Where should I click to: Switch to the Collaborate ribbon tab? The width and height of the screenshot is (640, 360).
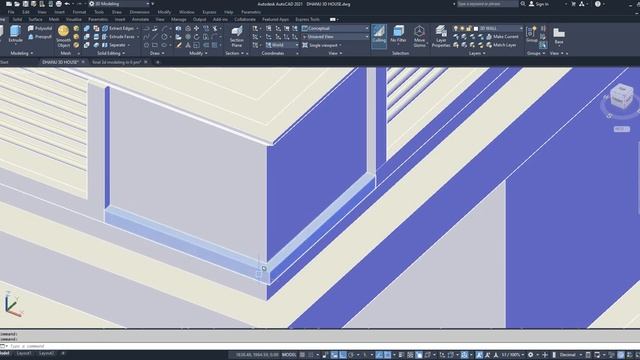coord(245,19)
